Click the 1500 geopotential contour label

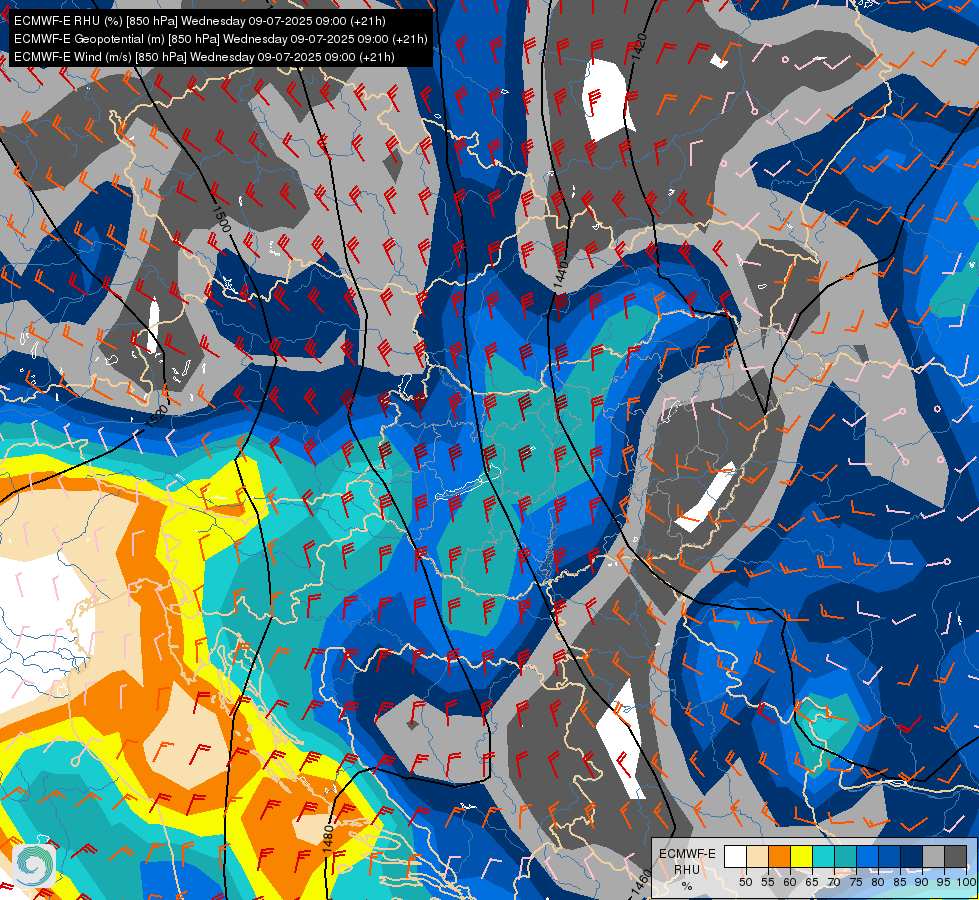(x=222, y=219)
